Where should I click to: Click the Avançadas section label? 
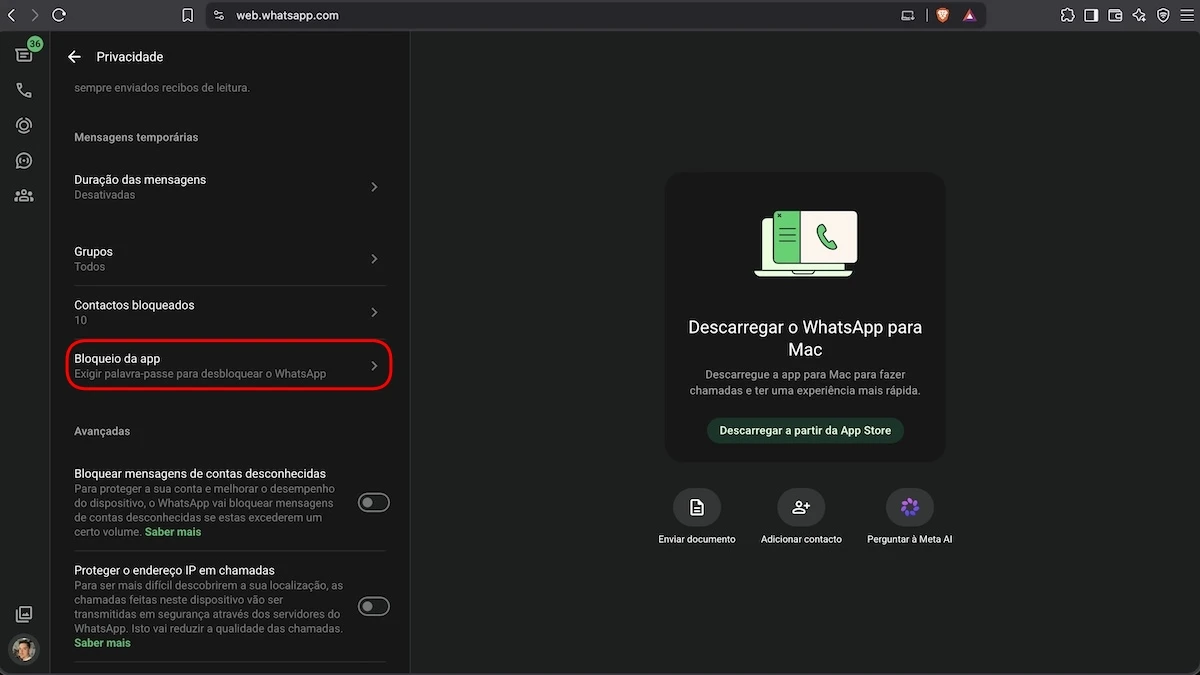coord(102,431)
